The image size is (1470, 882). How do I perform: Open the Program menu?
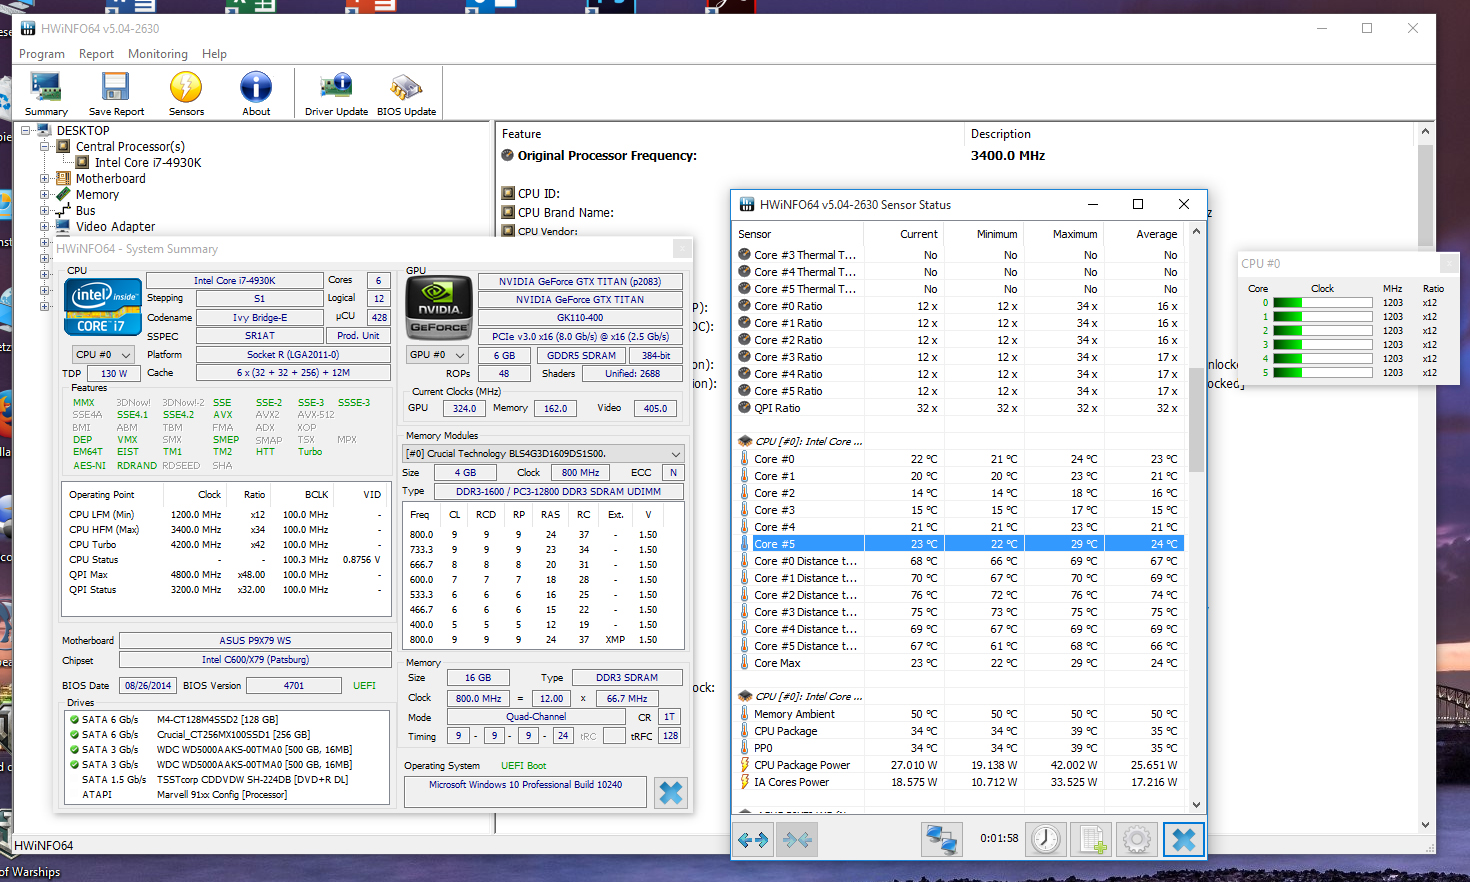pyautogui.click(x=42, y=54)
